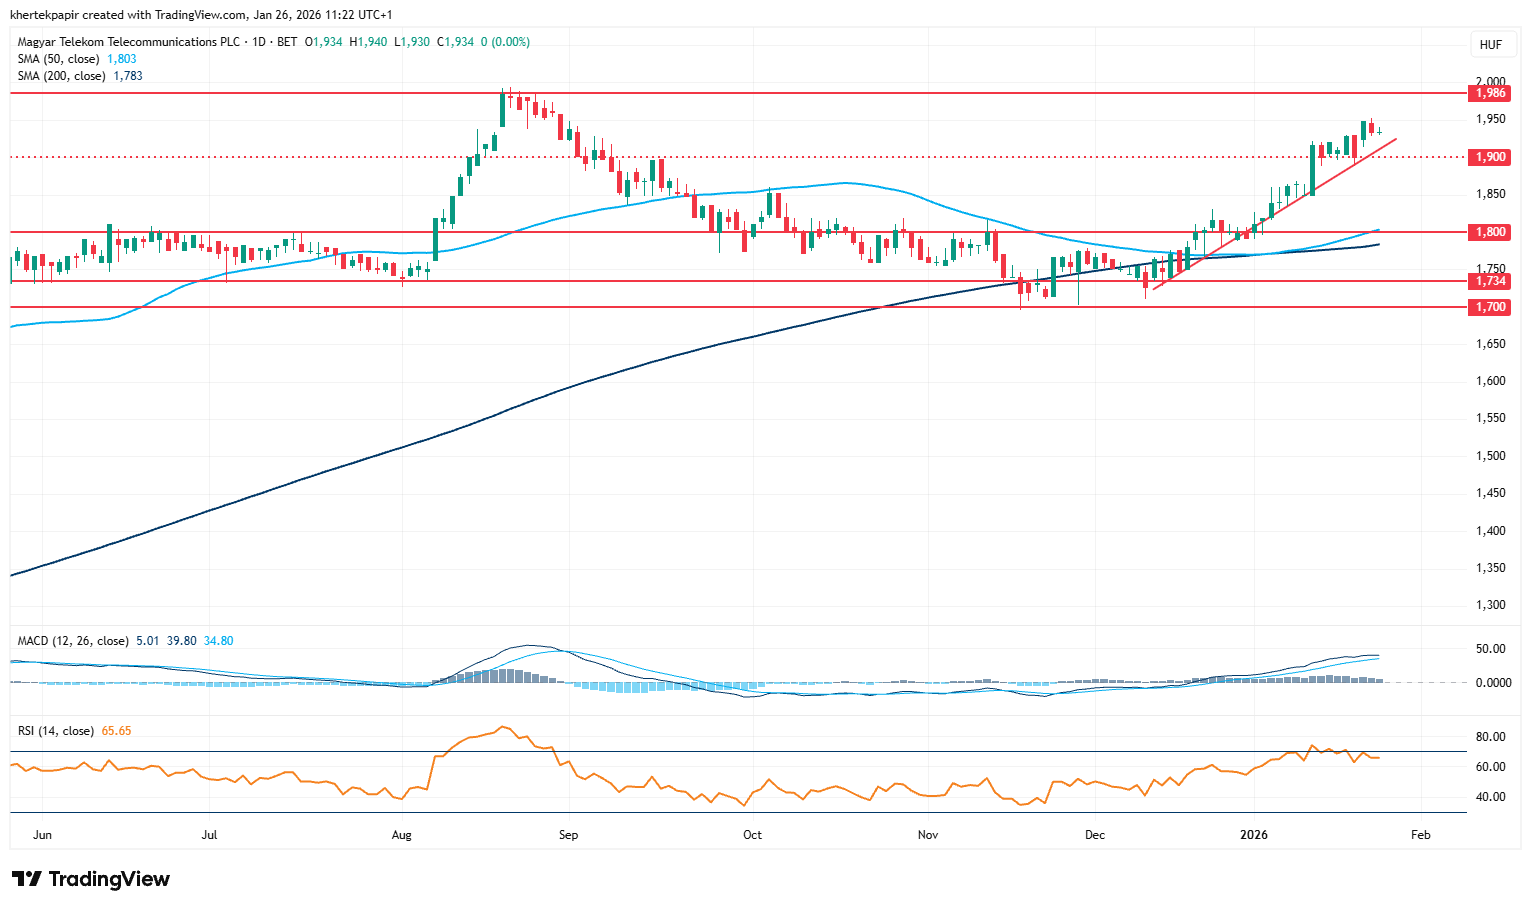
Task: Click the RSI (14, close) legend
Action: pos(56,731)
